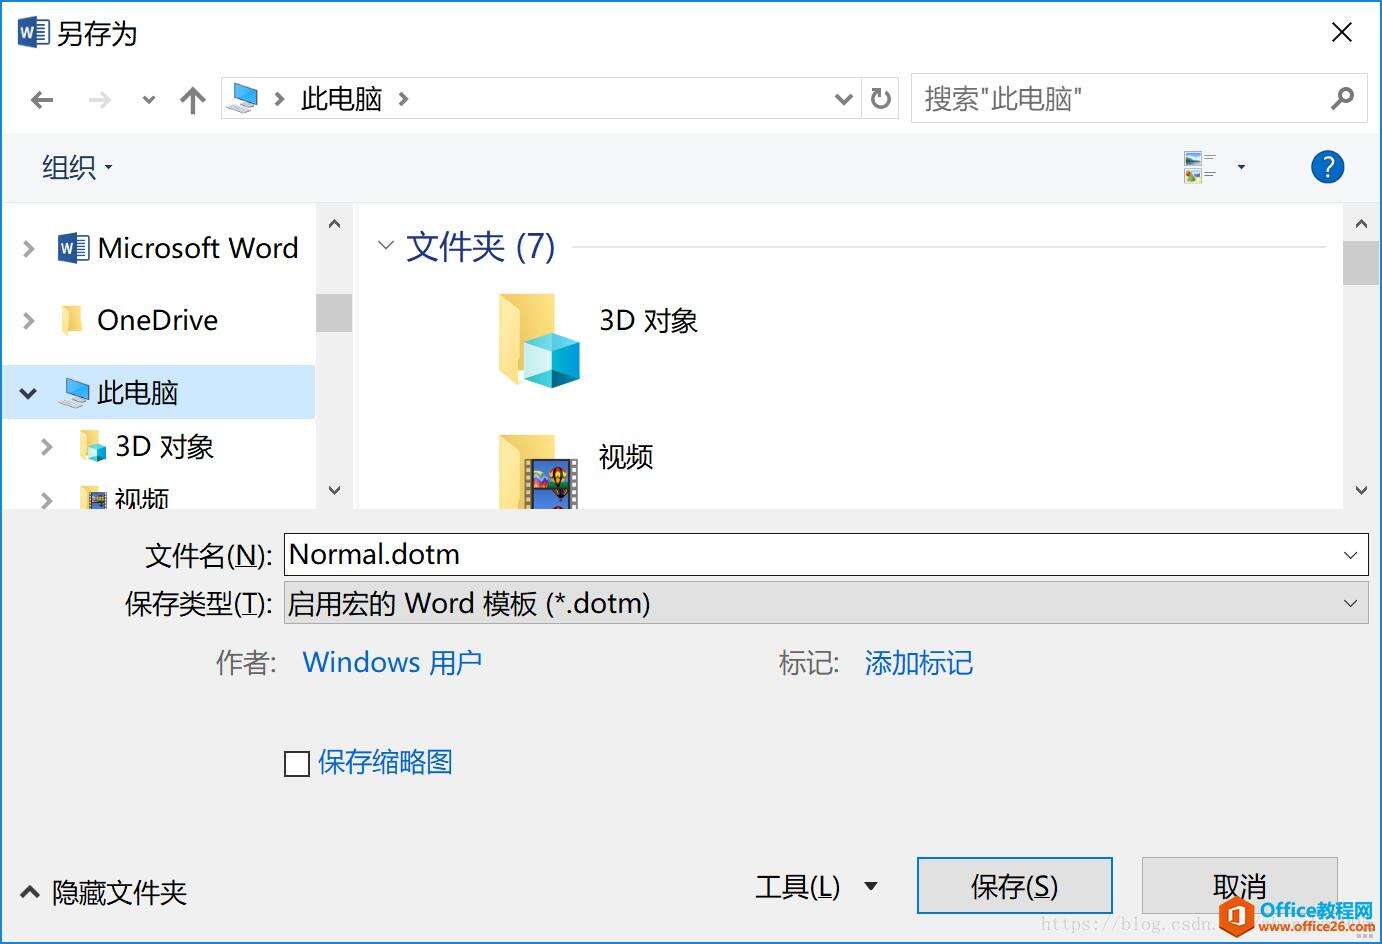Screen dimensions: 1382x944
Task: Open the 保存类型 dropdown
Action: coord(1350,603)
